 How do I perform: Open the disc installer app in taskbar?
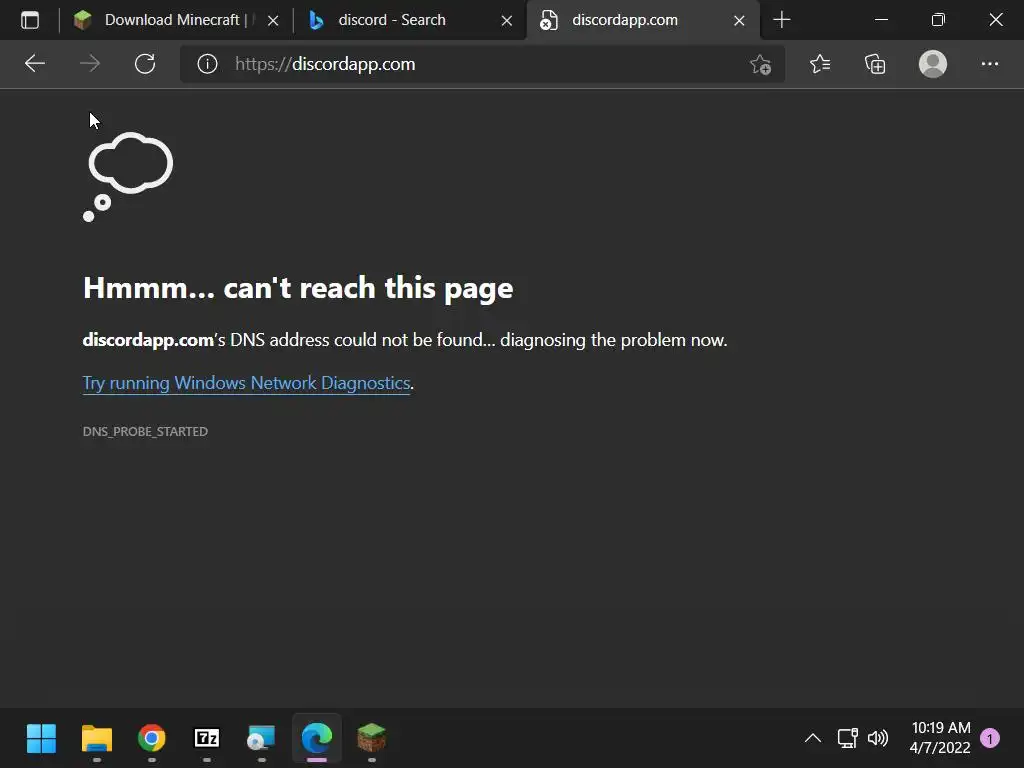tap(261, 739)
